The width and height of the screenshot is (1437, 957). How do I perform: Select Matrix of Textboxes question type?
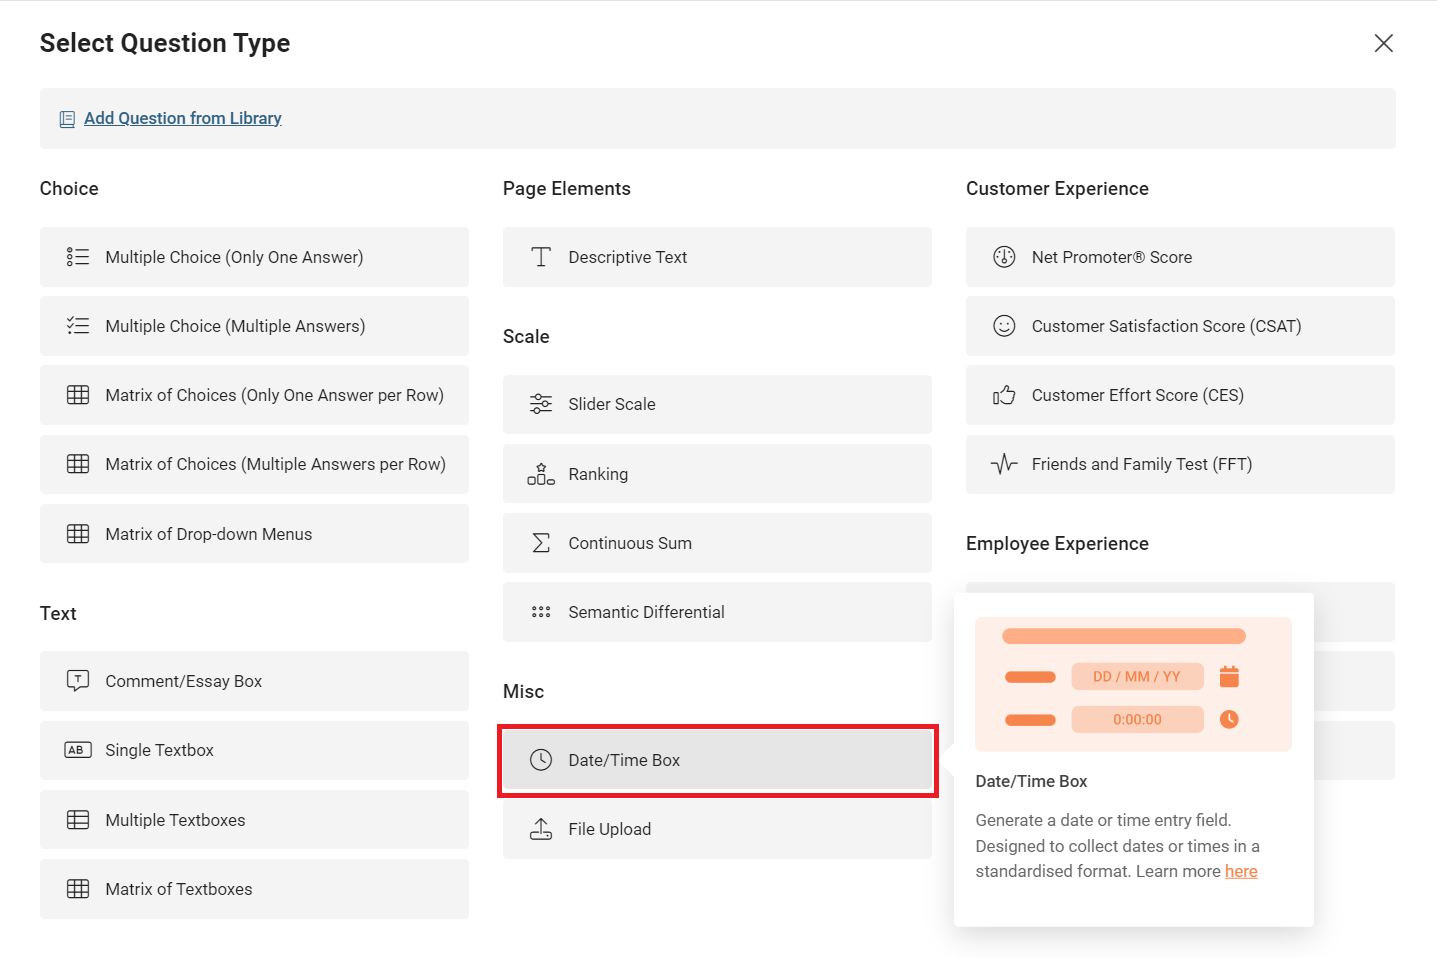254,889
